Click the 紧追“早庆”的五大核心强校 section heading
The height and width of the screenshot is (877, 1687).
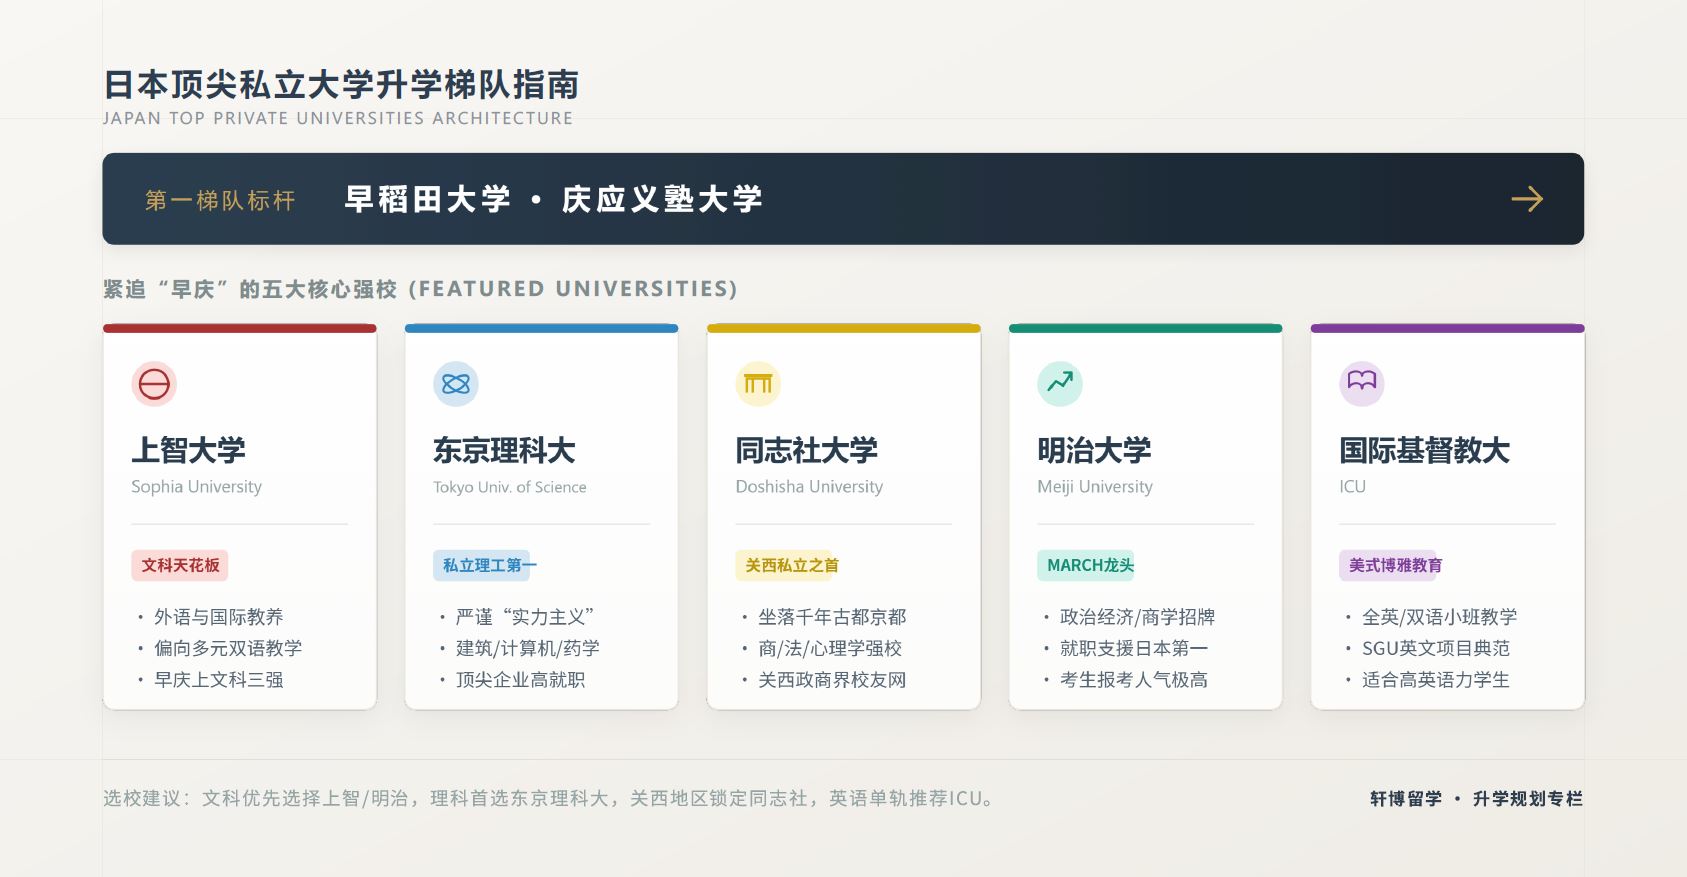[x=420, y=289]
